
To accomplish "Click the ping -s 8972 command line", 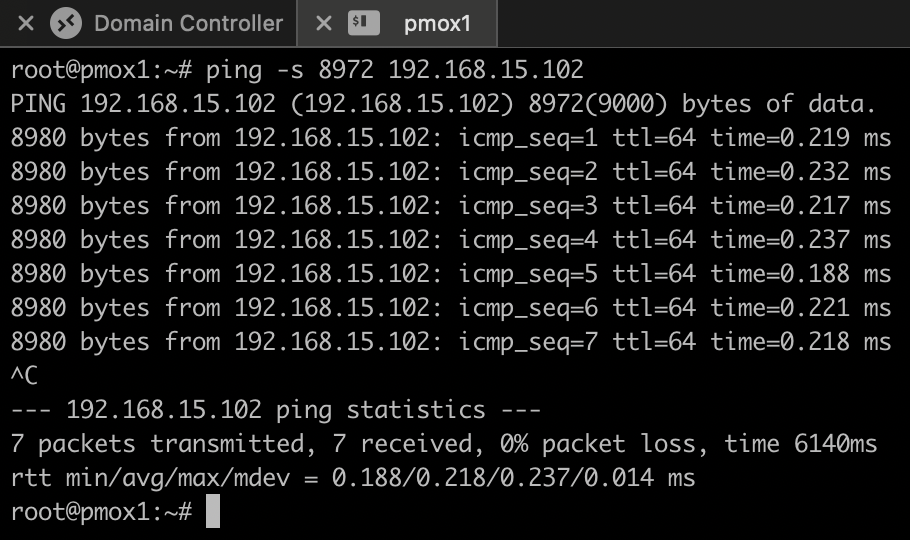I will point(297,70).
